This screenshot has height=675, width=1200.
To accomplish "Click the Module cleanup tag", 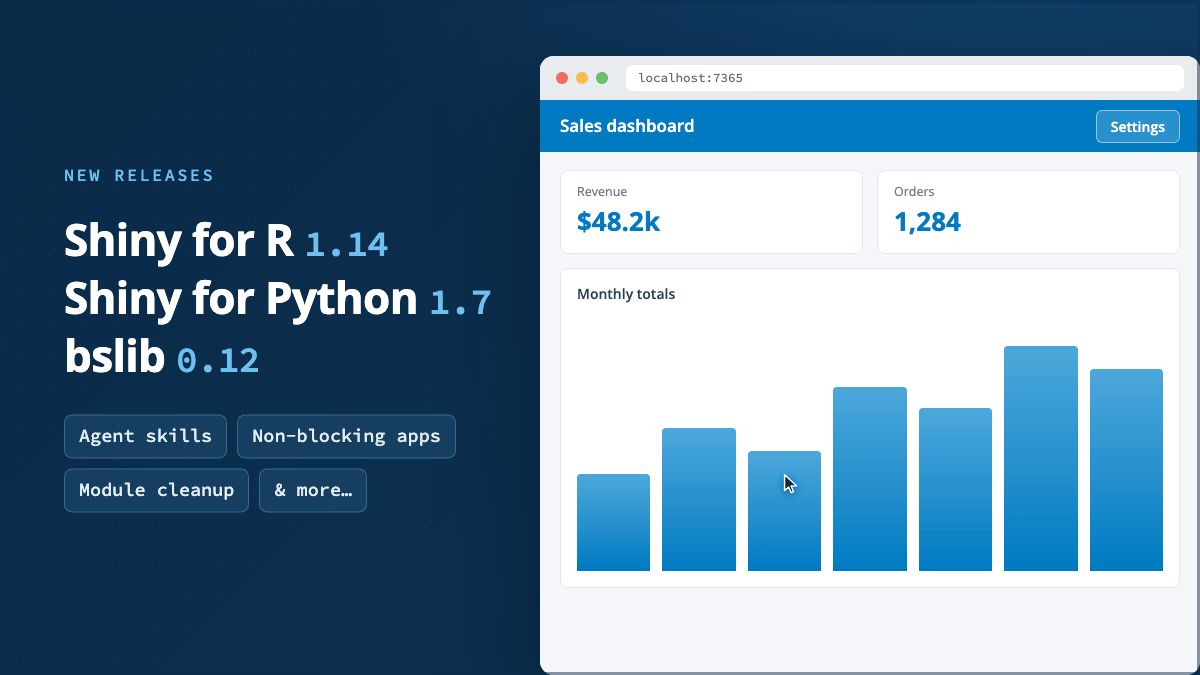I will click(156, 490).
